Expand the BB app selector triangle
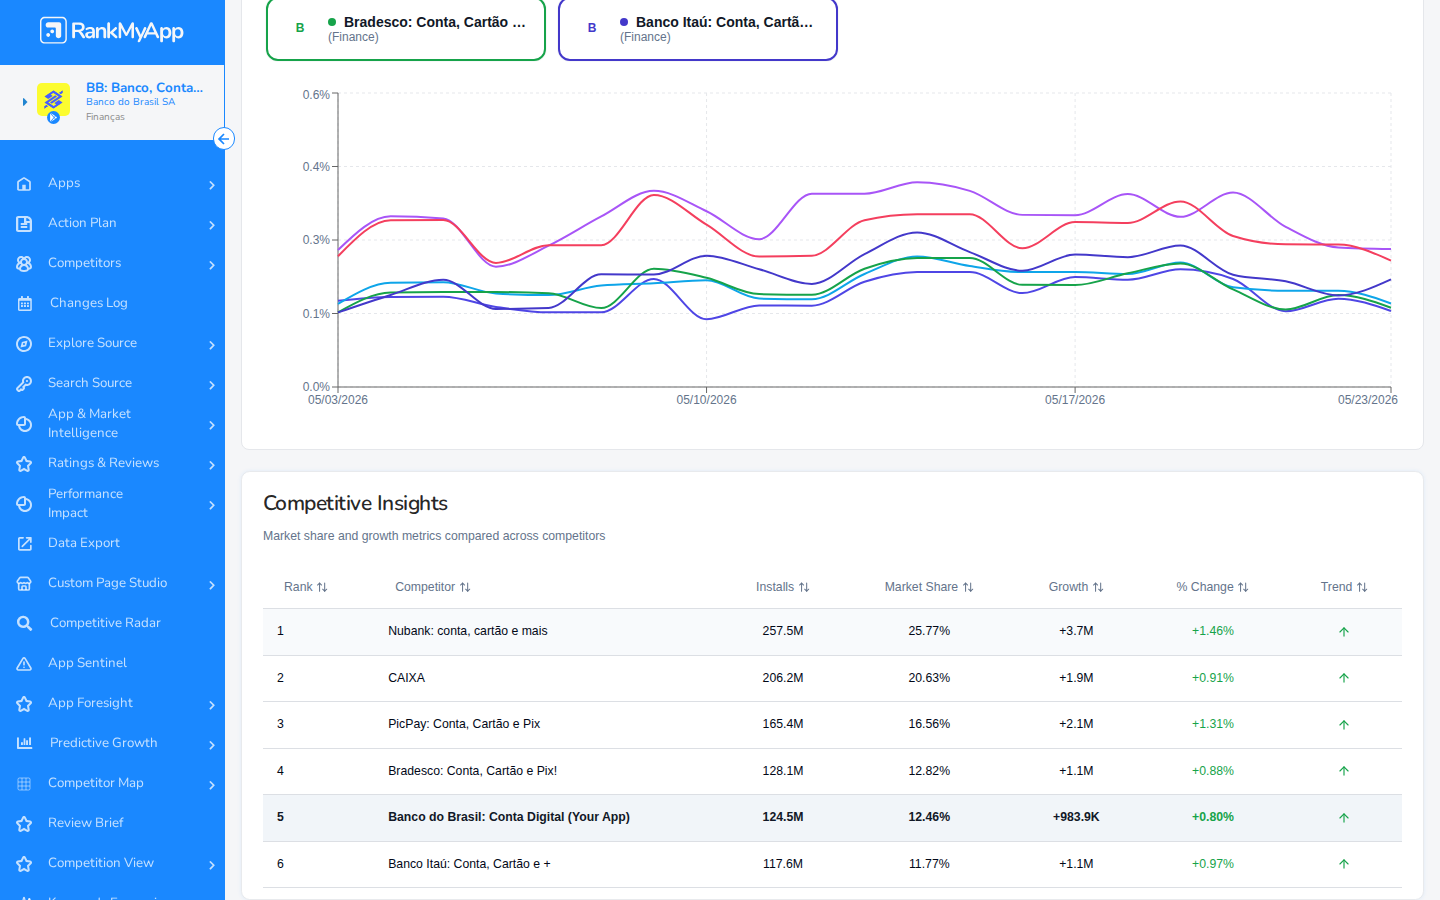This screenshot has height=900, width=1440. [x=25, y=102]
